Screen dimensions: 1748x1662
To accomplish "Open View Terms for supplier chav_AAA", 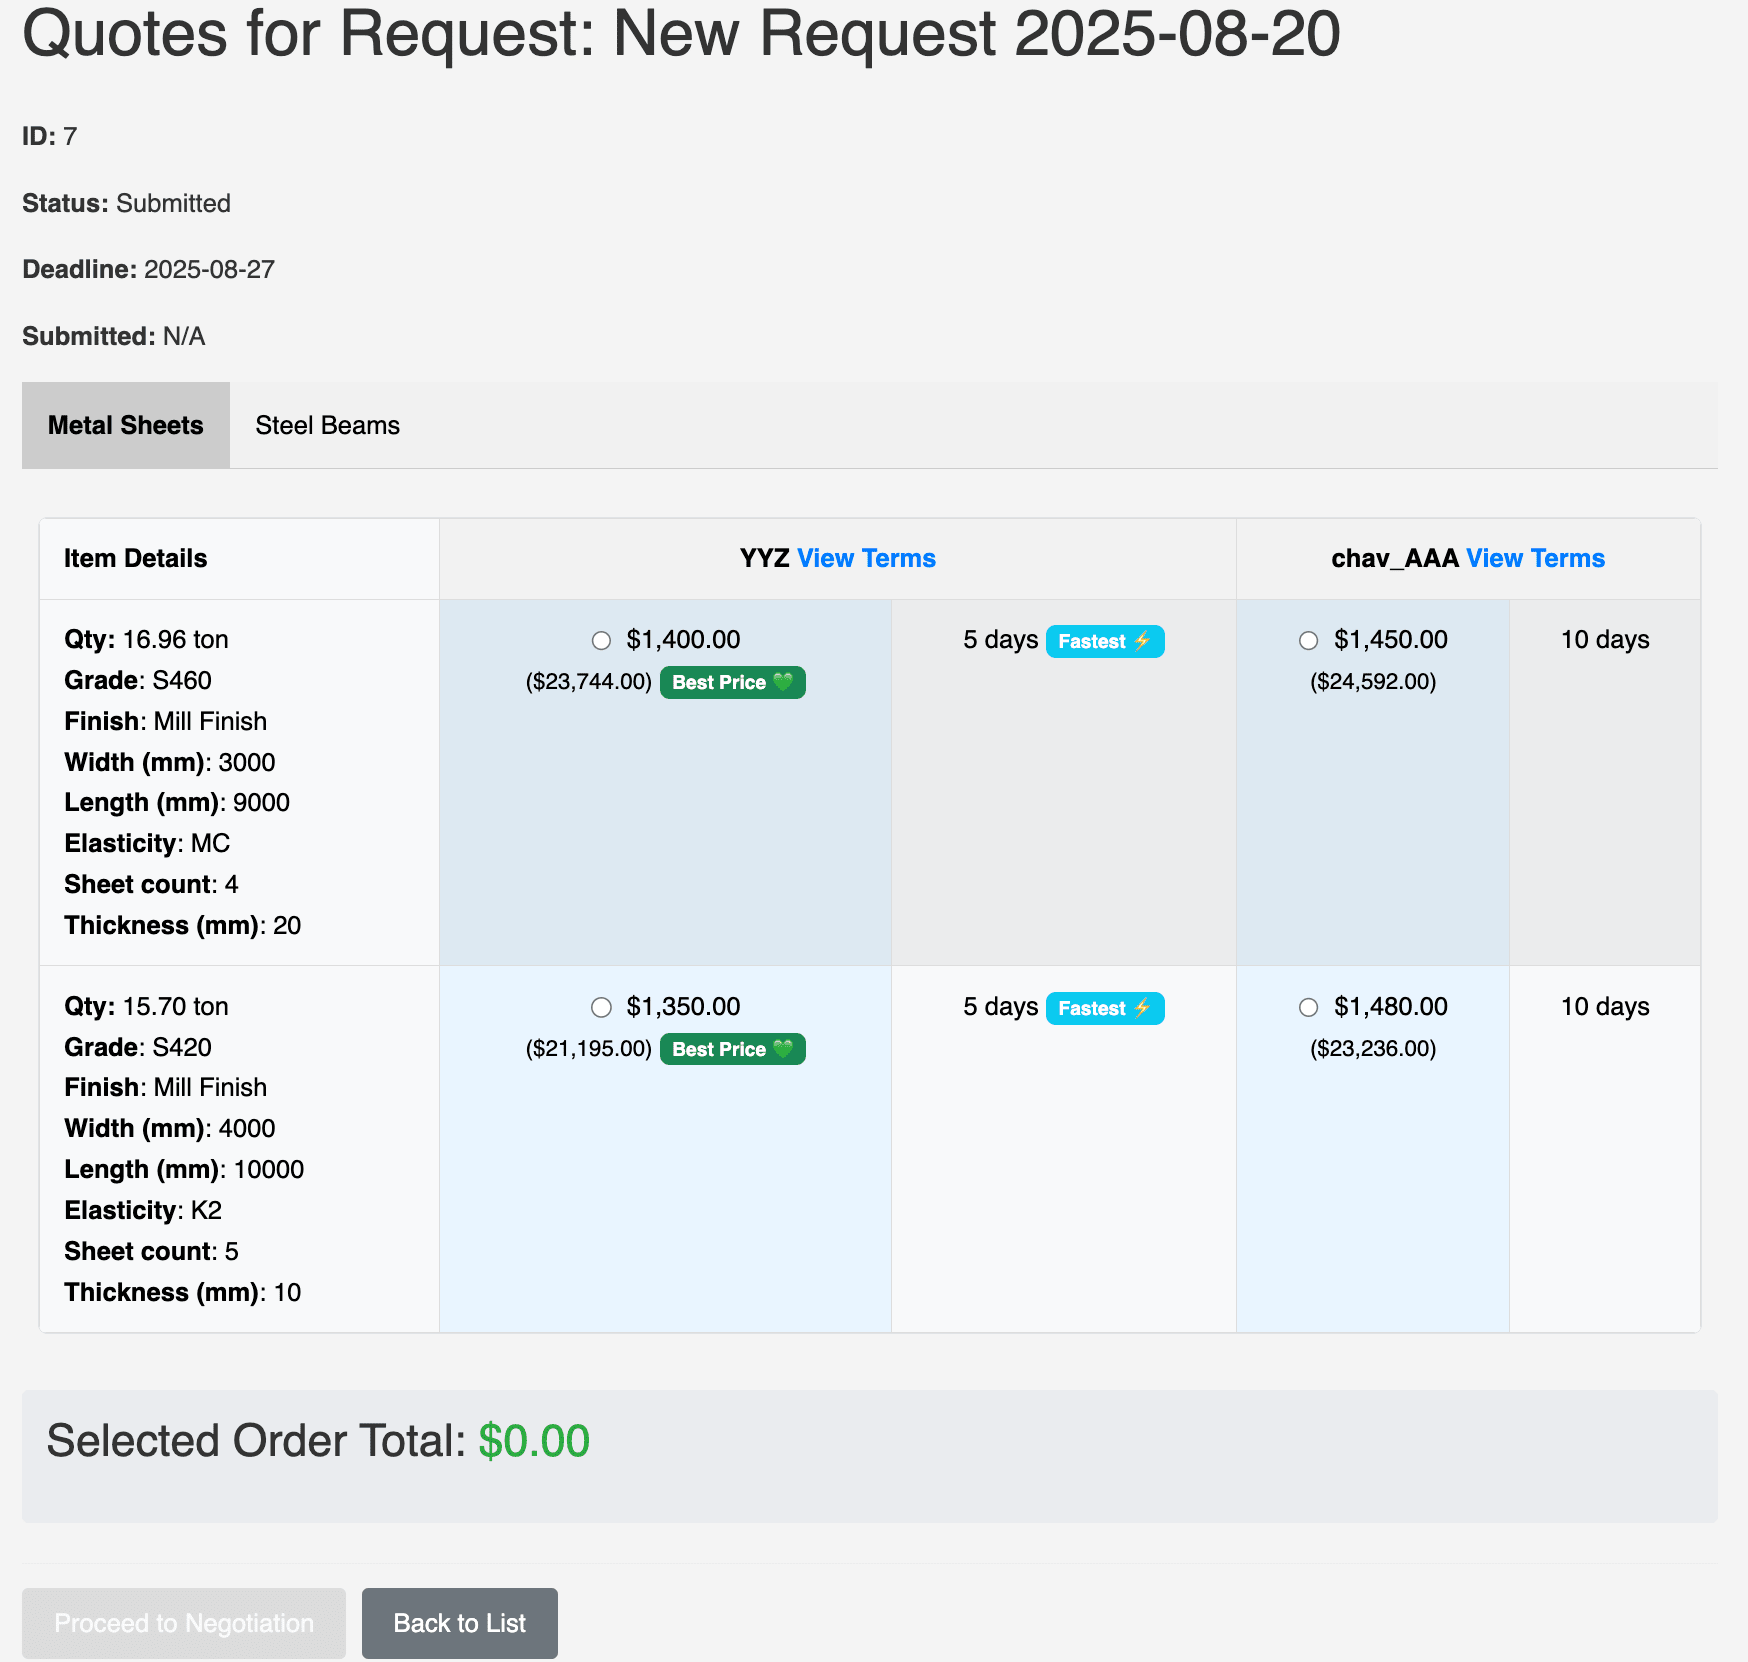I will point(1535,558).
